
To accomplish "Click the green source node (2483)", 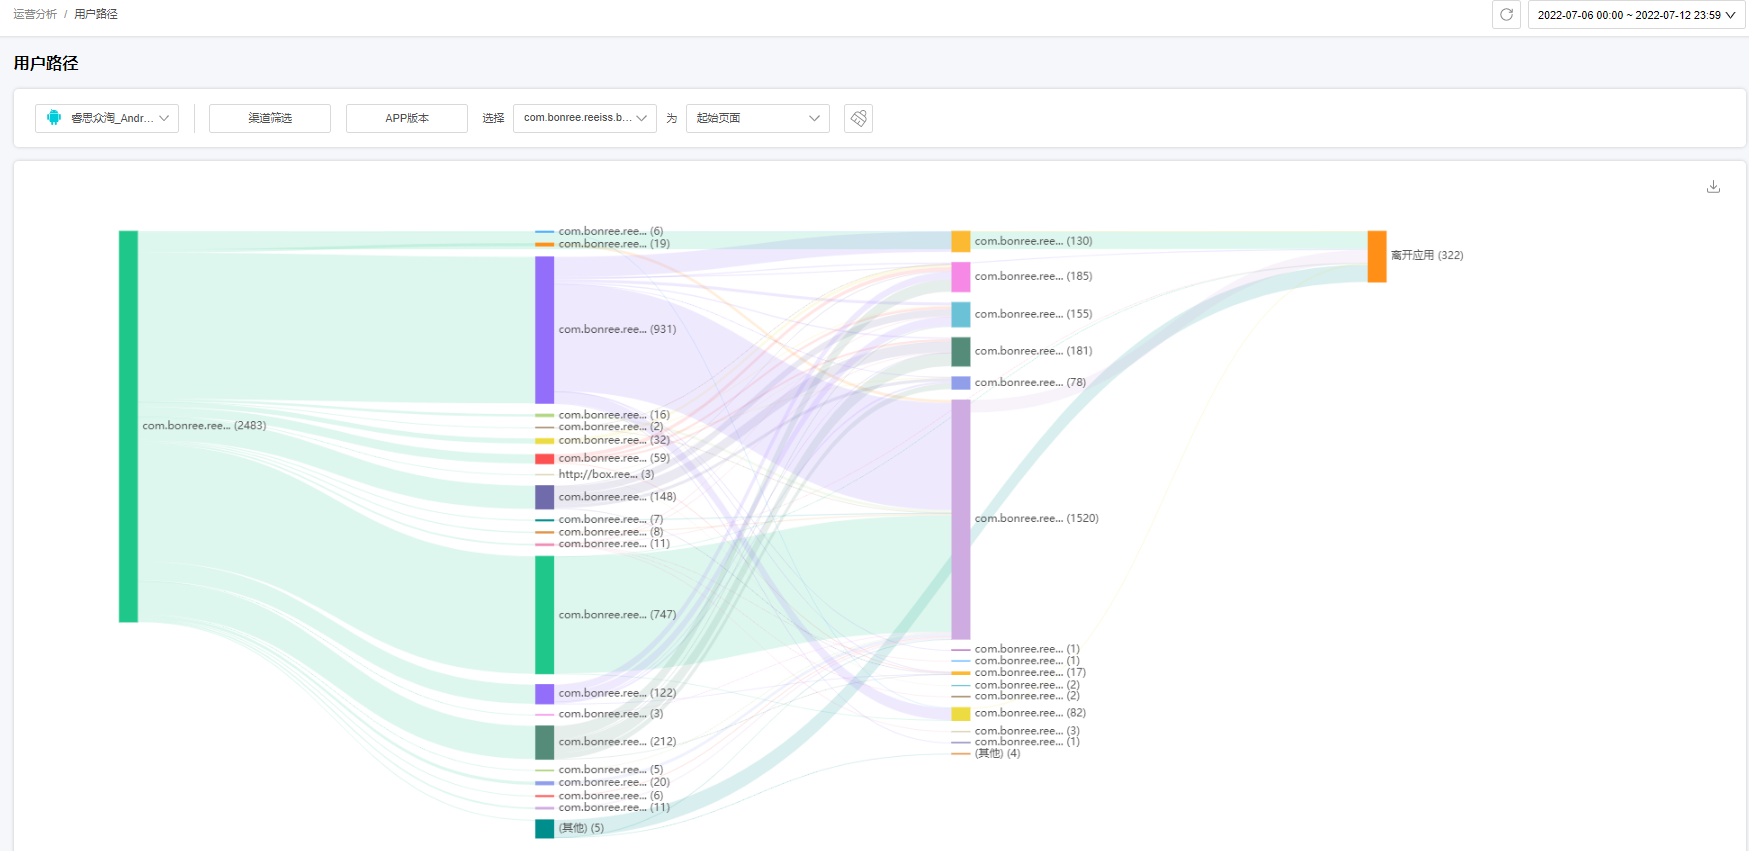I will tap(128, 426).
